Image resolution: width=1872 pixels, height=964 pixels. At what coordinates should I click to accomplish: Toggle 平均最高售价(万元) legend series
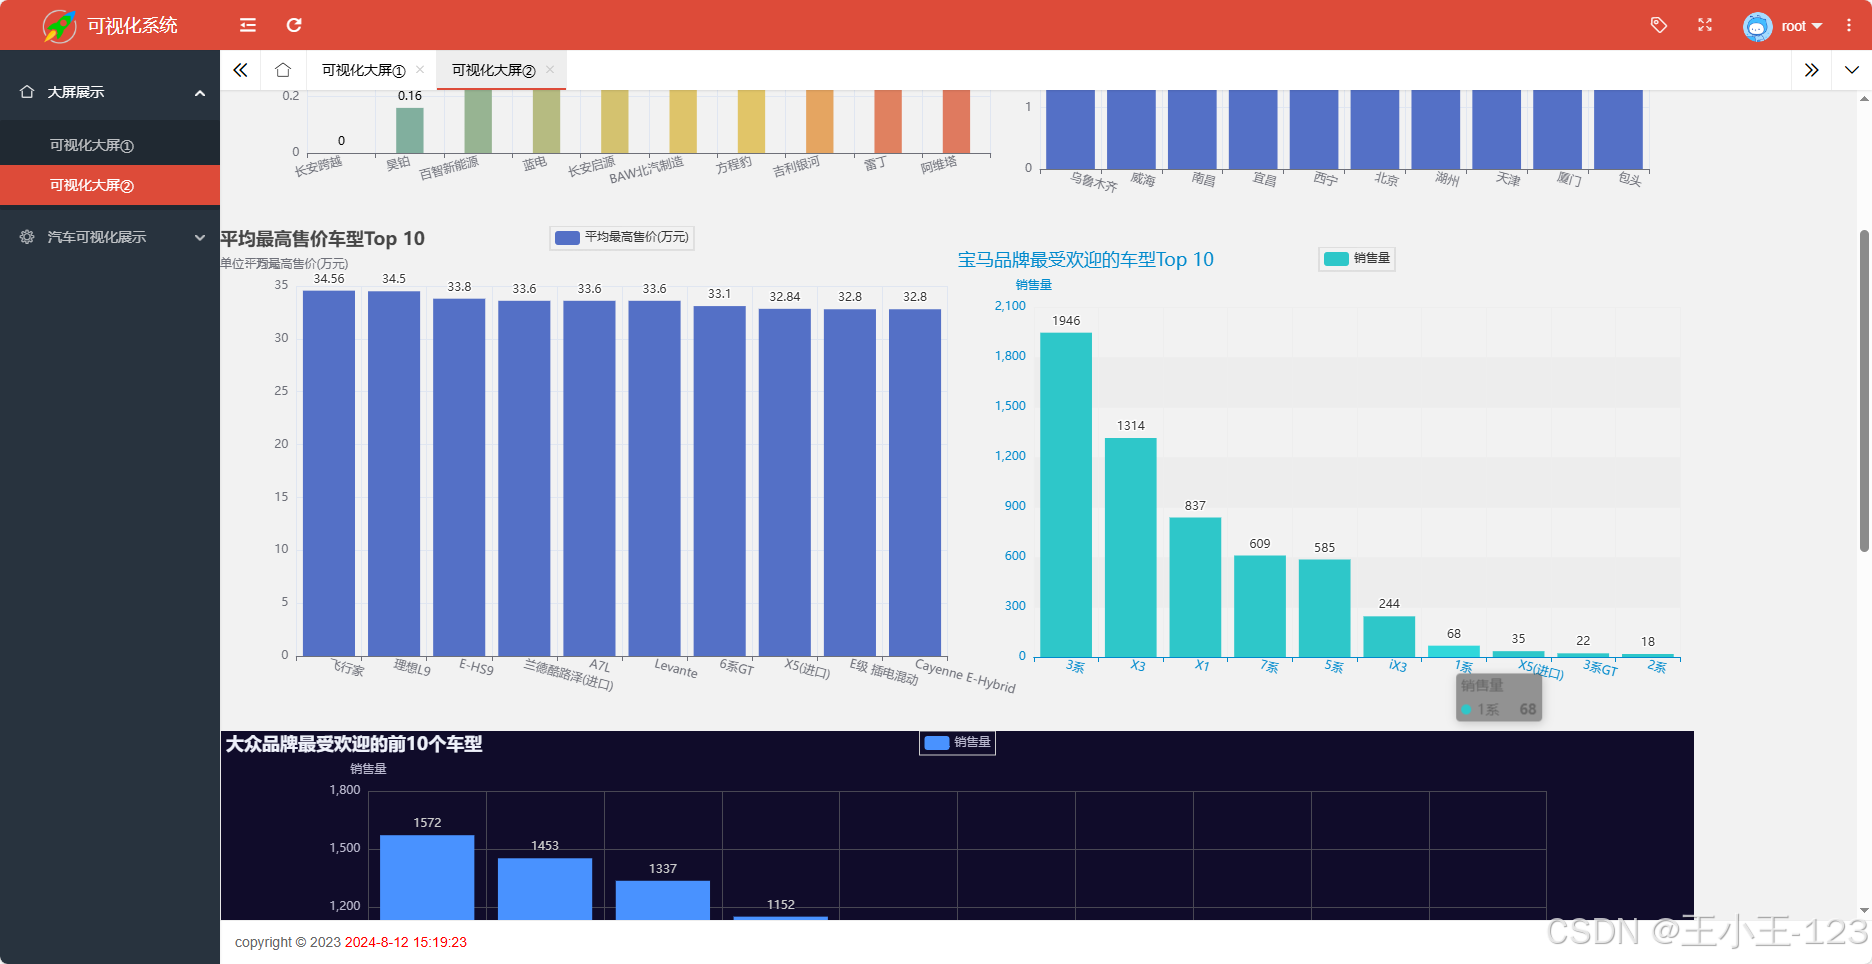point(622,237)
